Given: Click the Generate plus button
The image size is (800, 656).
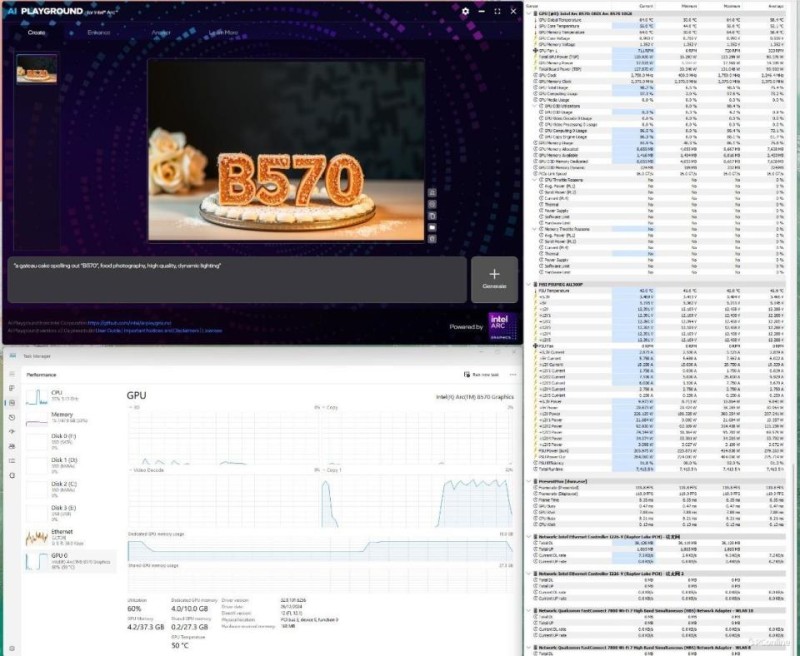Looking at the screenshot, I should 494,278.
